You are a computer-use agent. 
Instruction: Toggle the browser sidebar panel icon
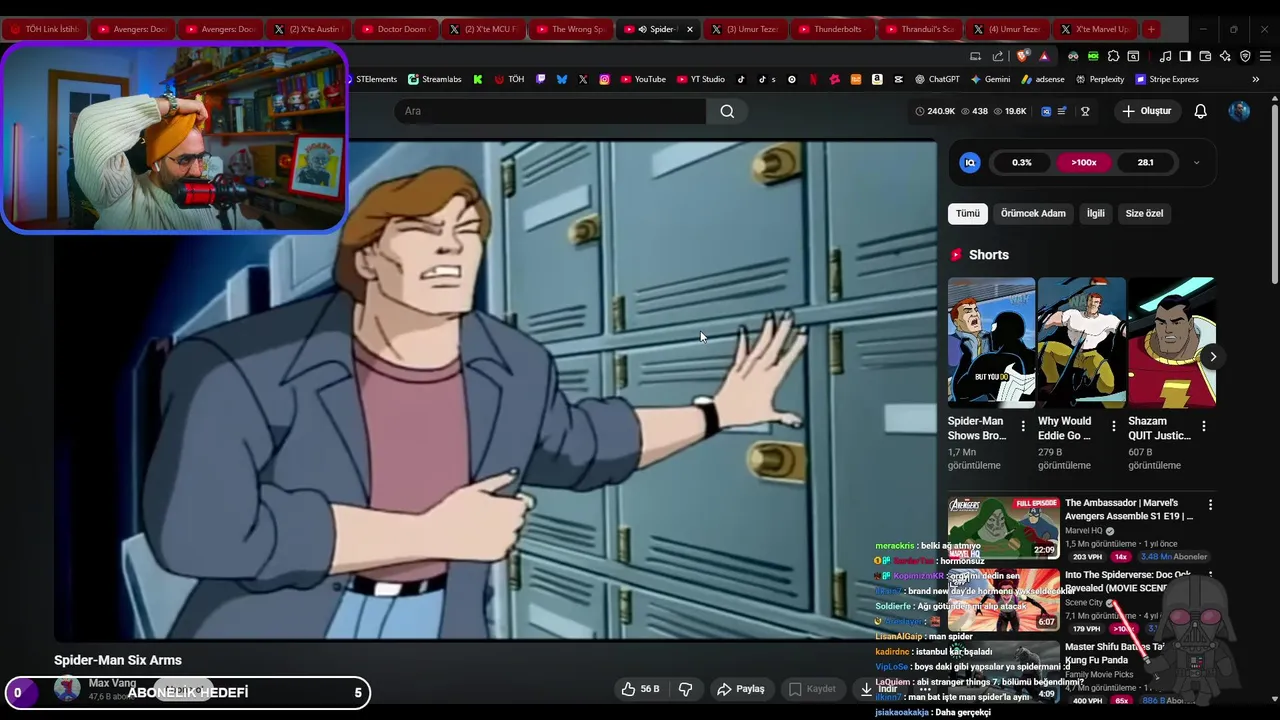(x=1185, y=56)
